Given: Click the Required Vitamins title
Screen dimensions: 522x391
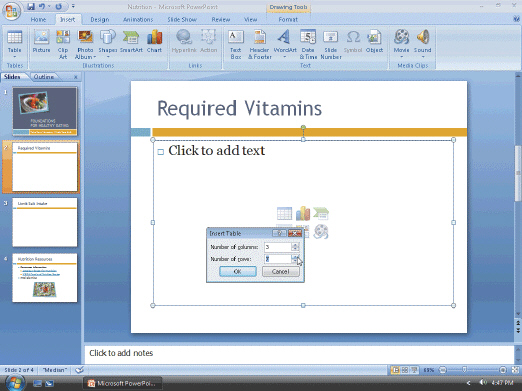Looking at the screenshot, I should pos(239,108).
